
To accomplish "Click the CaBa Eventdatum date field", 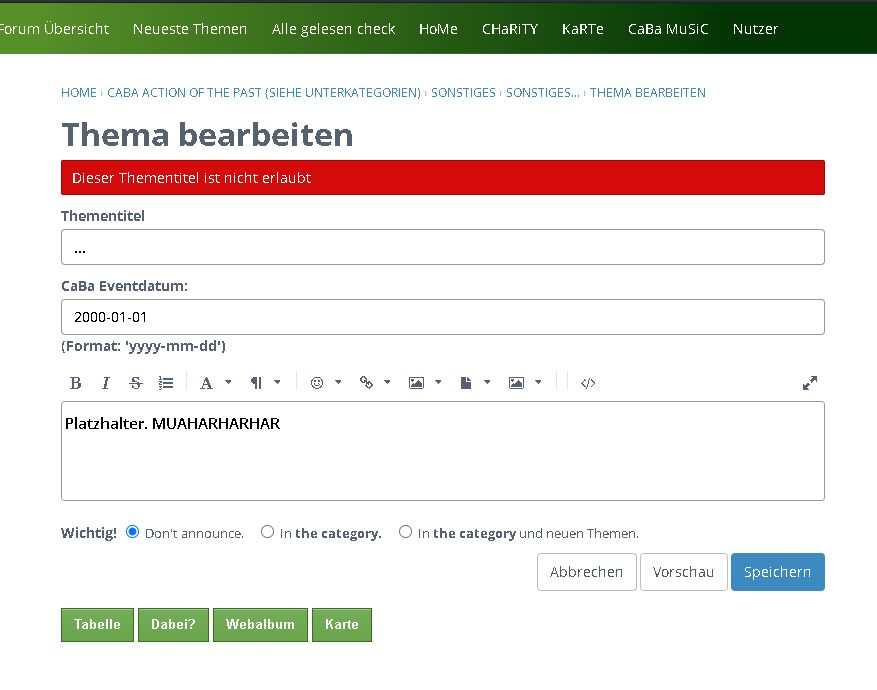I will 442,317.
